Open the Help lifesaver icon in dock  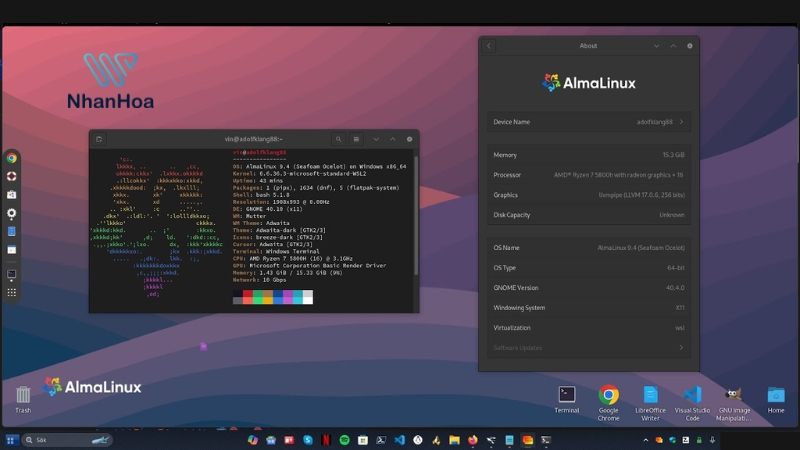point(11,177)
